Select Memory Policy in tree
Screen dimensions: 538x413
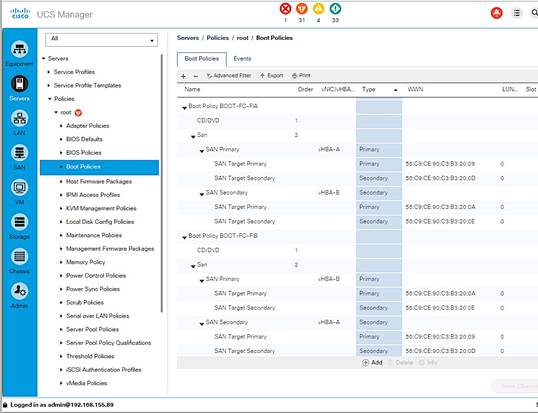(85, 262)
